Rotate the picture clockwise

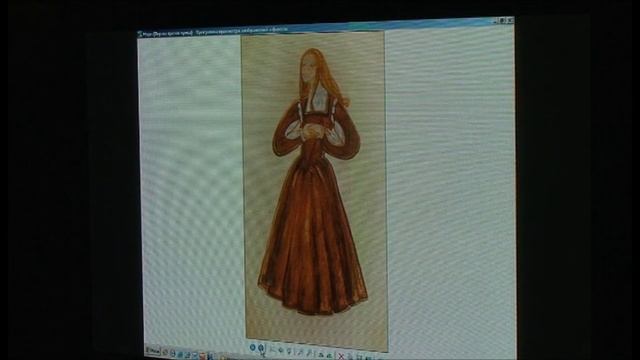tap(321, 355)
